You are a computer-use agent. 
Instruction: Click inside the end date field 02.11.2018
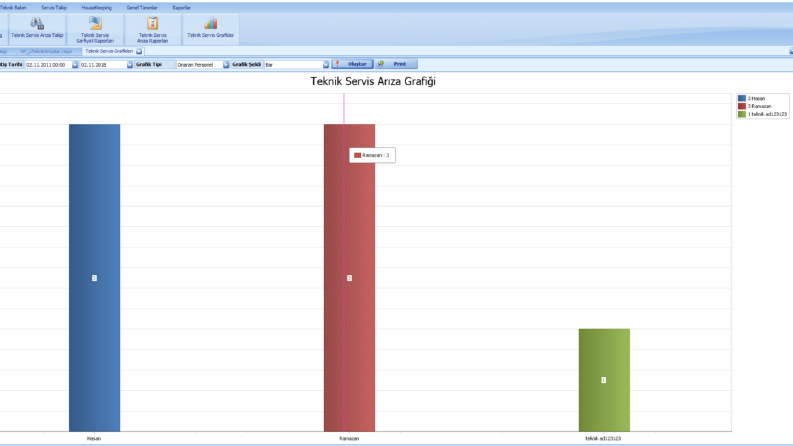pyautogui.click(x=103, y=65)
